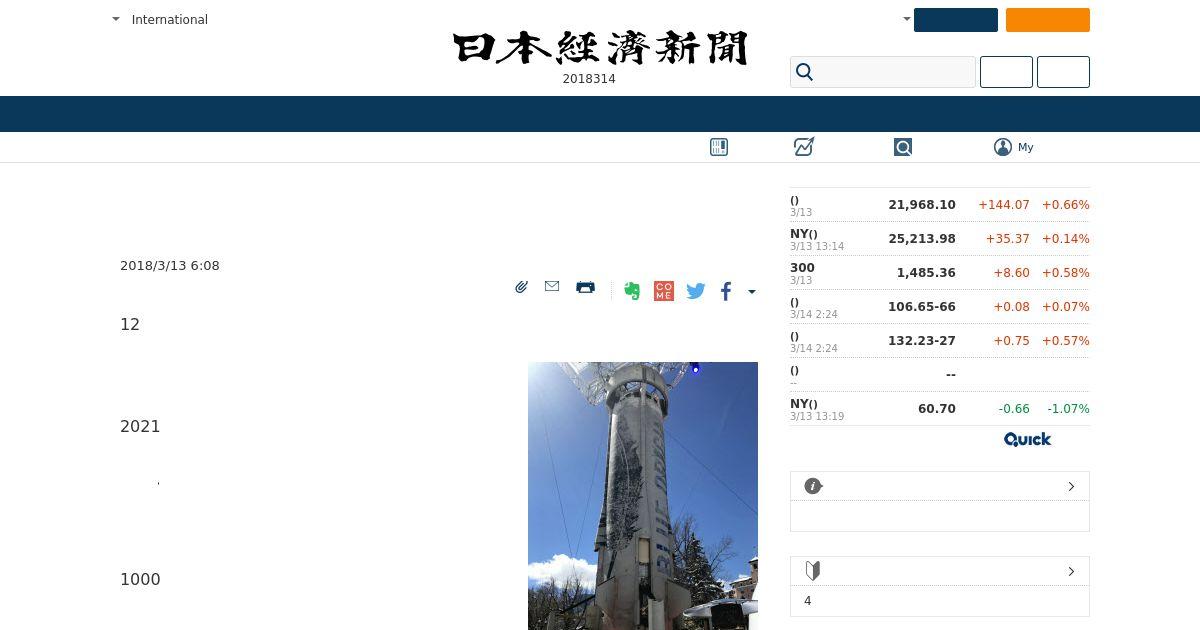Click the +144.07 change value
Screen dimensions: 1200x630
pos(1004,205)
